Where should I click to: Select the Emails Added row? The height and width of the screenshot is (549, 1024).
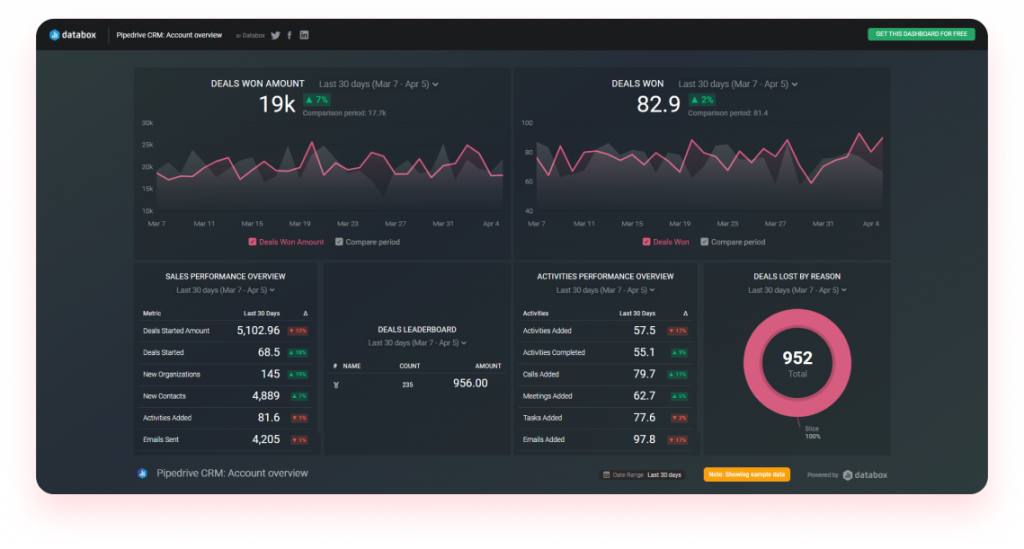point(605,440)
